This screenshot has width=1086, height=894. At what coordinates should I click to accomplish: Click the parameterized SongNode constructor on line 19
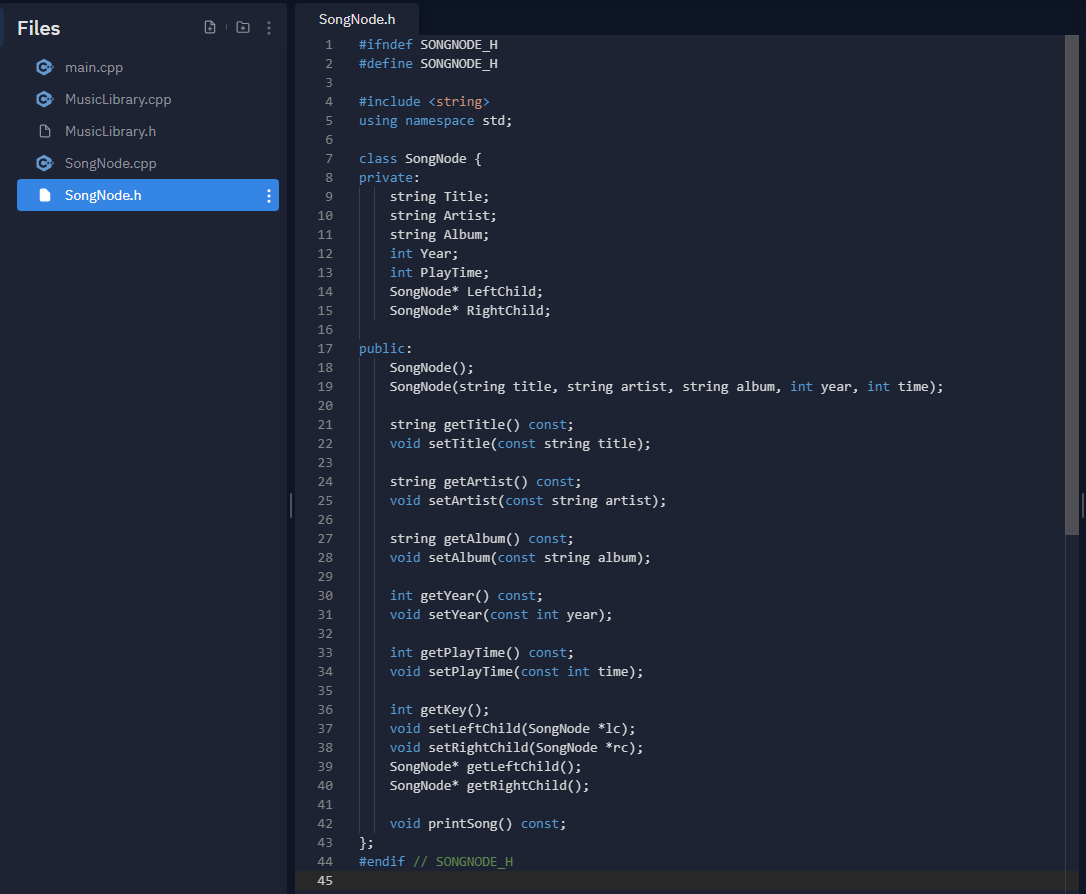666,386
